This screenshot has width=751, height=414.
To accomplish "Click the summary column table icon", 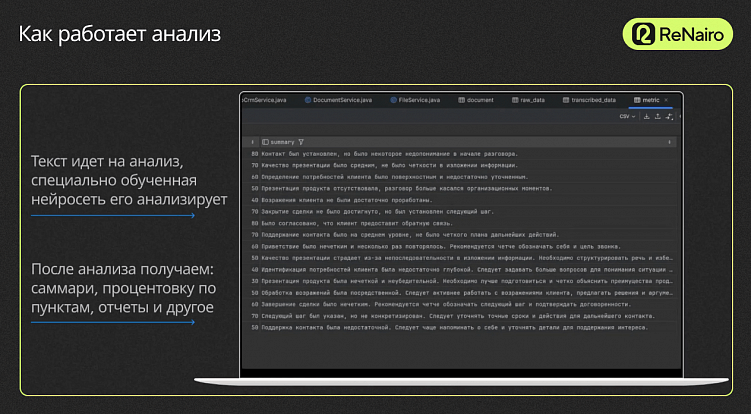I will click(265, 142).
